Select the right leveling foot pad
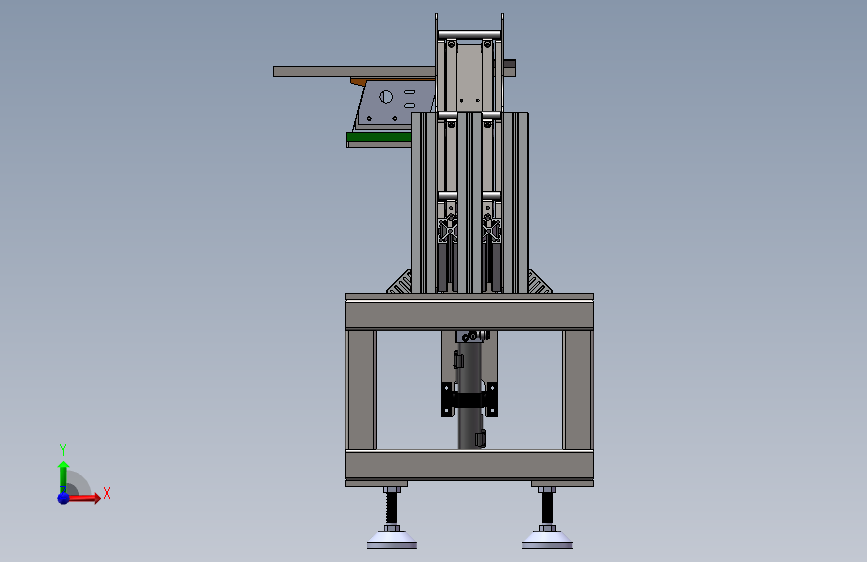This screenshot has height=562, width=867. click(547, 540)
